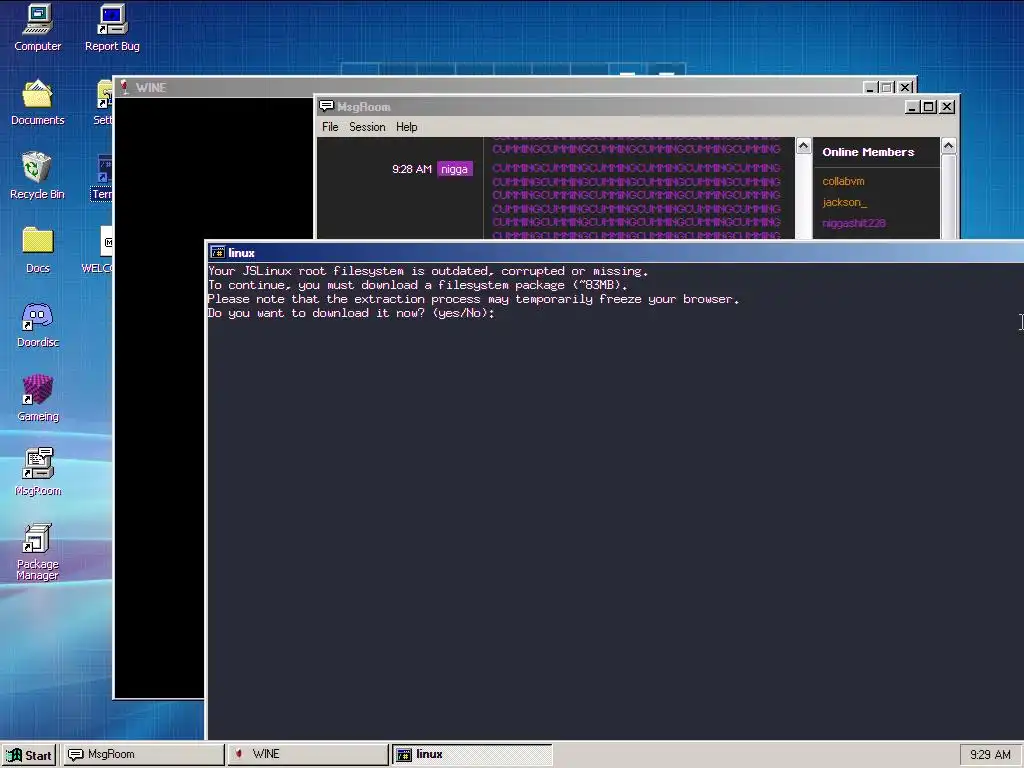Image resolution: width=1024 pixels, height=768 pixels.
Task: Click the MsgRoom window title bar
Action: click(637, 106)
